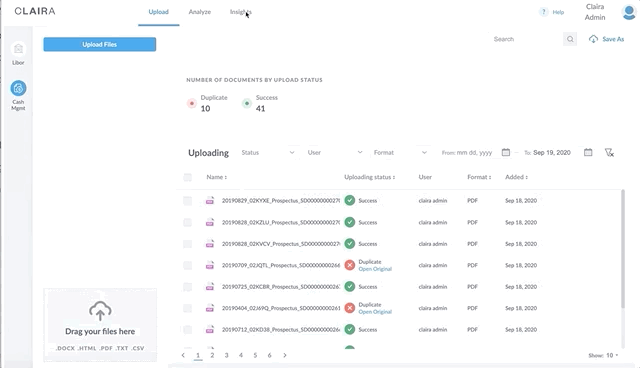Go to page 3
The image size is (640, 368).
[227, 355]
